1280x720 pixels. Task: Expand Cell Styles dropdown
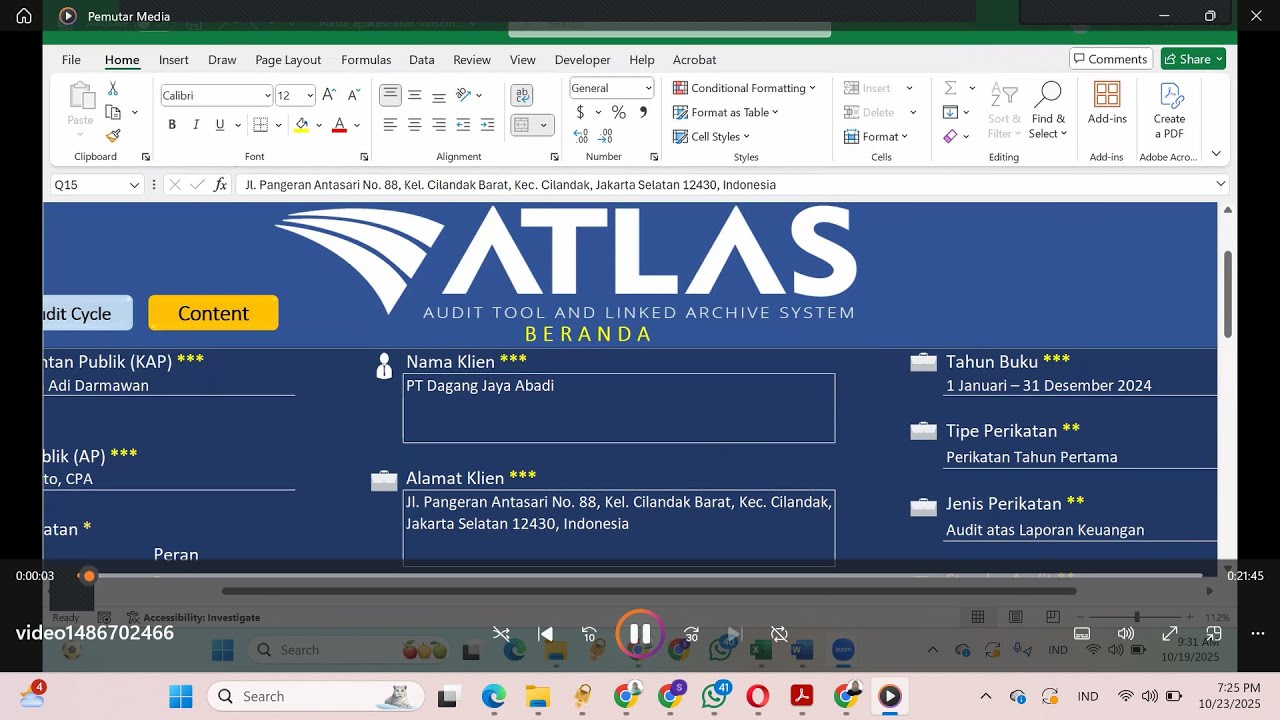747,136
